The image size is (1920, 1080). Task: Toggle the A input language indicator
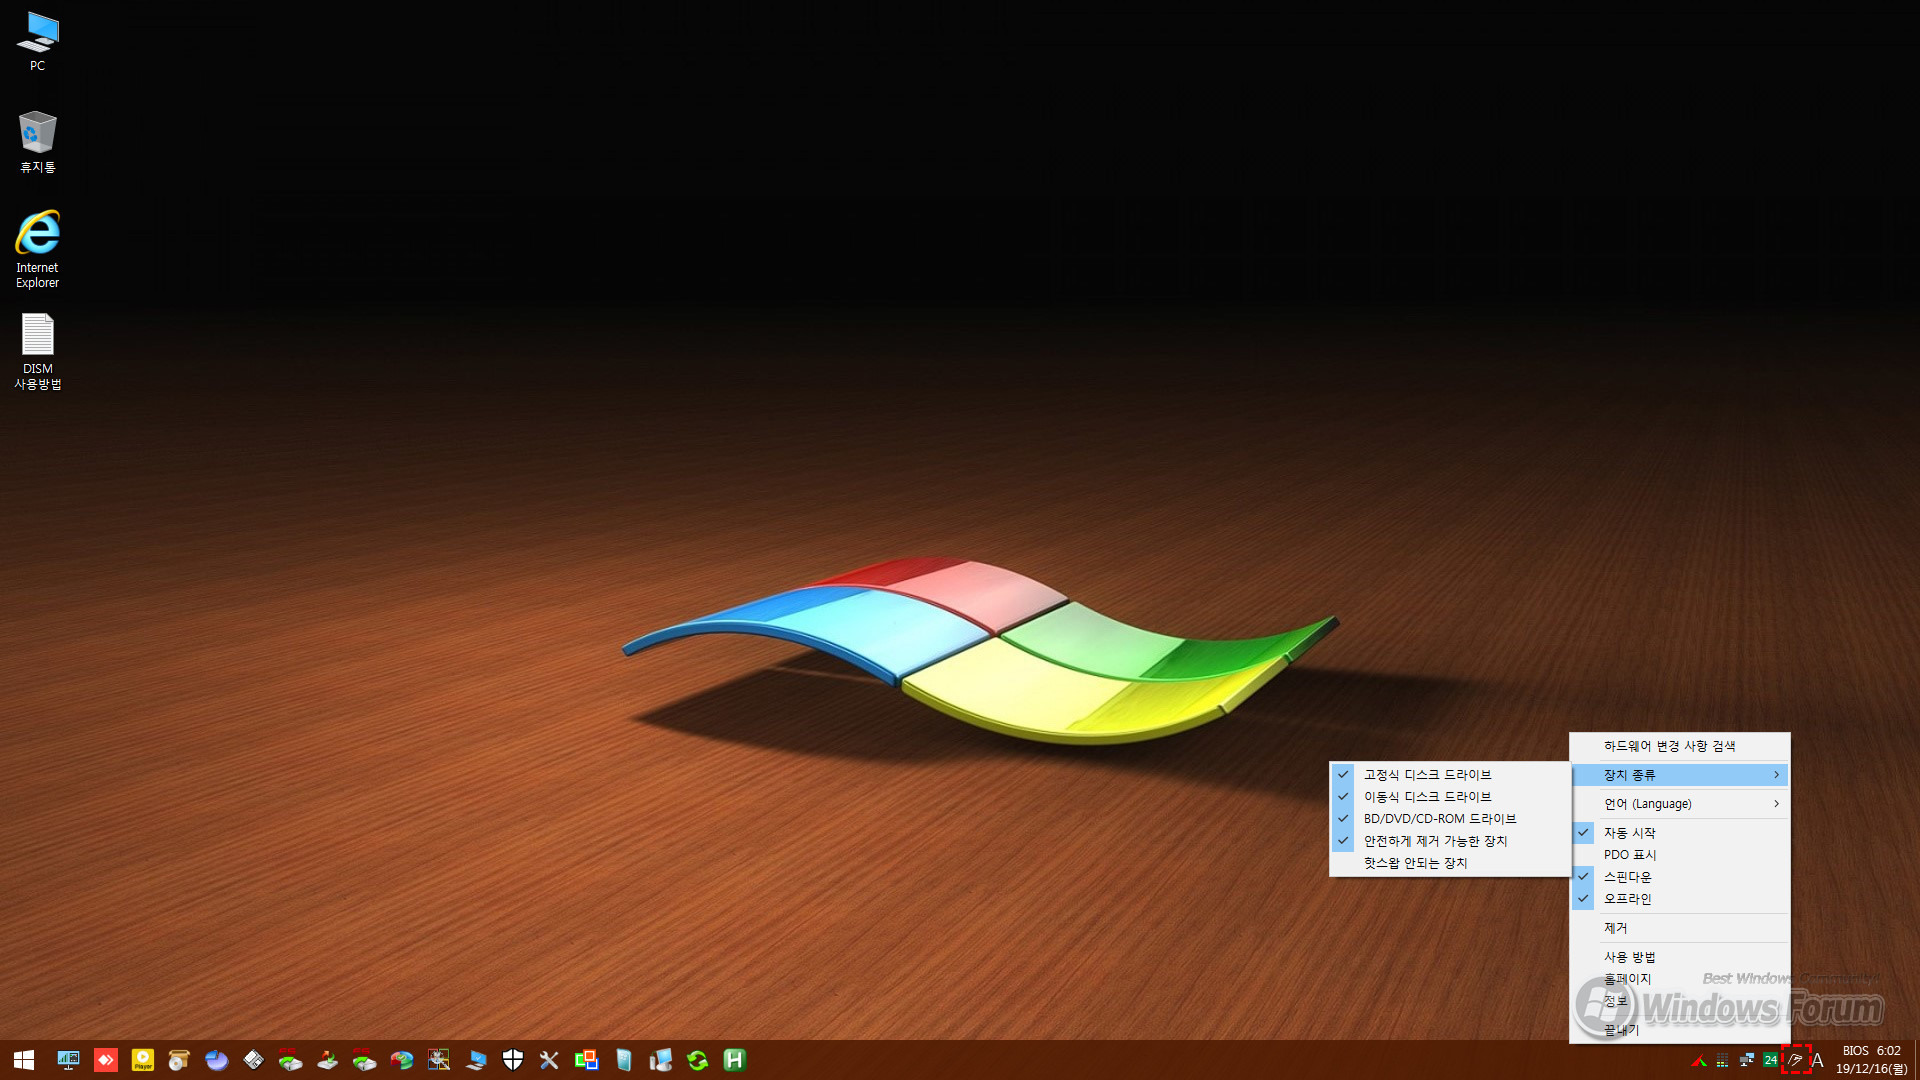point(1819,1060)
